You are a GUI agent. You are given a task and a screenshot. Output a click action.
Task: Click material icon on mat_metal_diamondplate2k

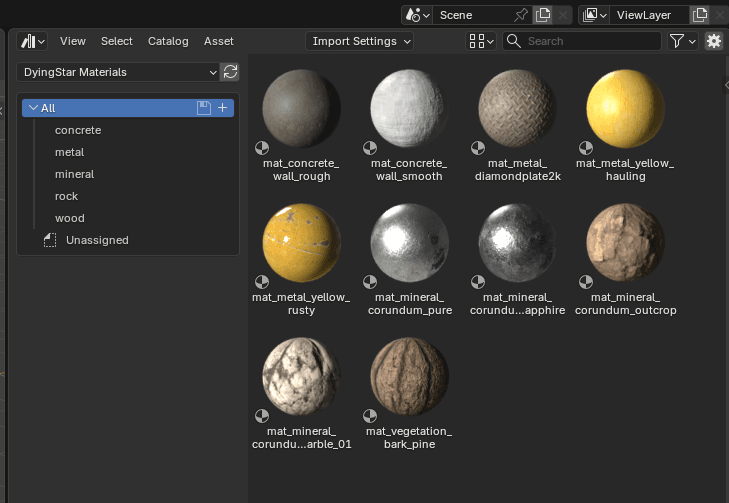(x=478, y=148)
